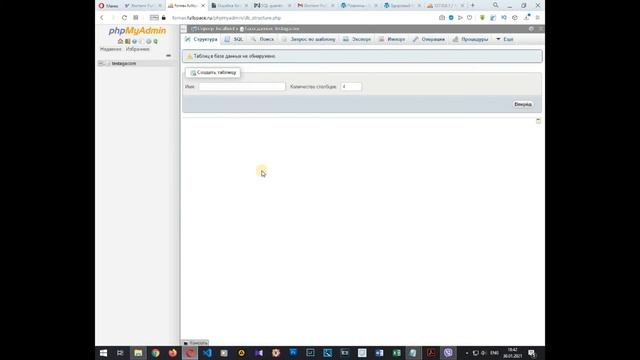Switch to the Структура tab
The height and width of the screenshot is (360, 640).
201,39
